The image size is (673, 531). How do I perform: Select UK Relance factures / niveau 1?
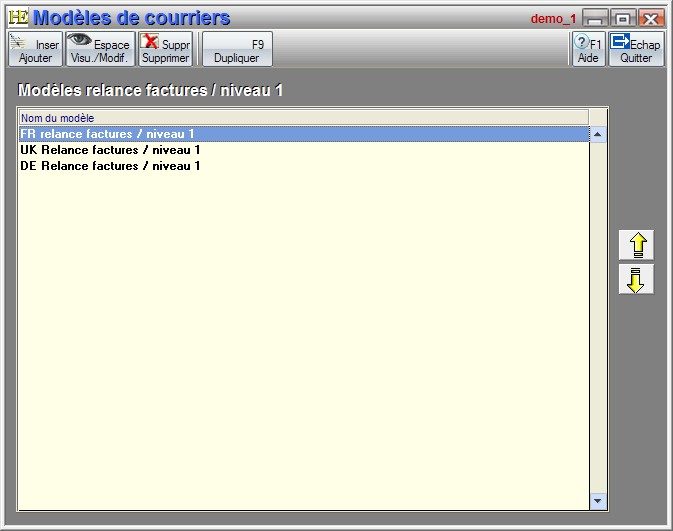click(x=304, y=150)
